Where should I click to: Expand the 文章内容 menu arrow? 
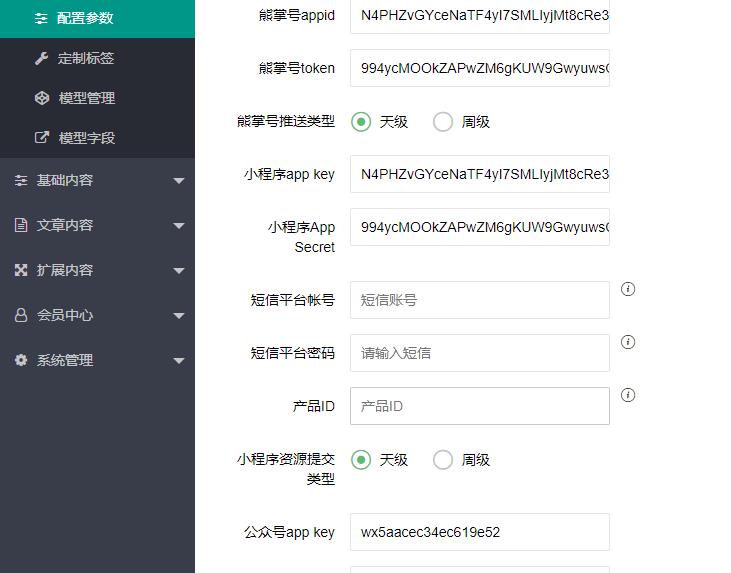pos(179,226)
